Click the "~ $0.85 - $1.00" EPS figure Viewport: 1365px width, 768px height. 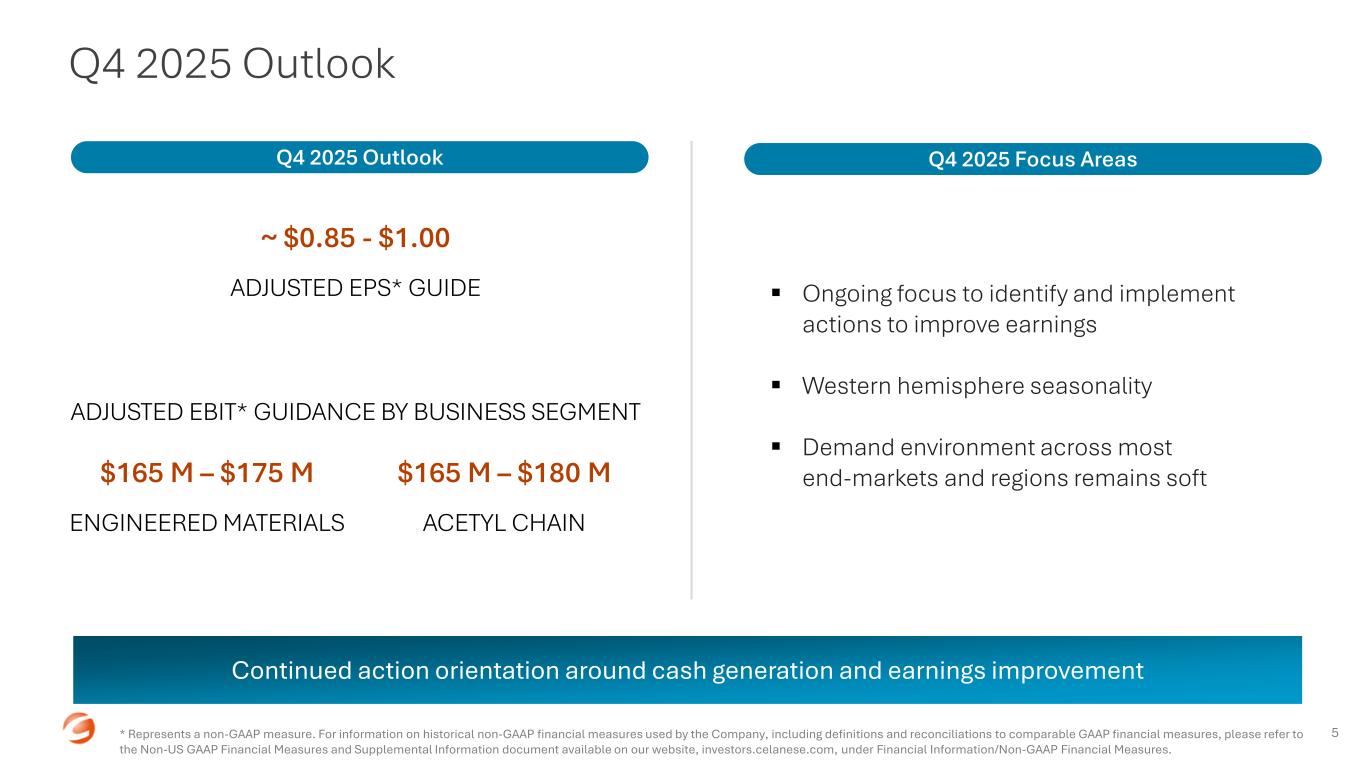pos(355,238)
